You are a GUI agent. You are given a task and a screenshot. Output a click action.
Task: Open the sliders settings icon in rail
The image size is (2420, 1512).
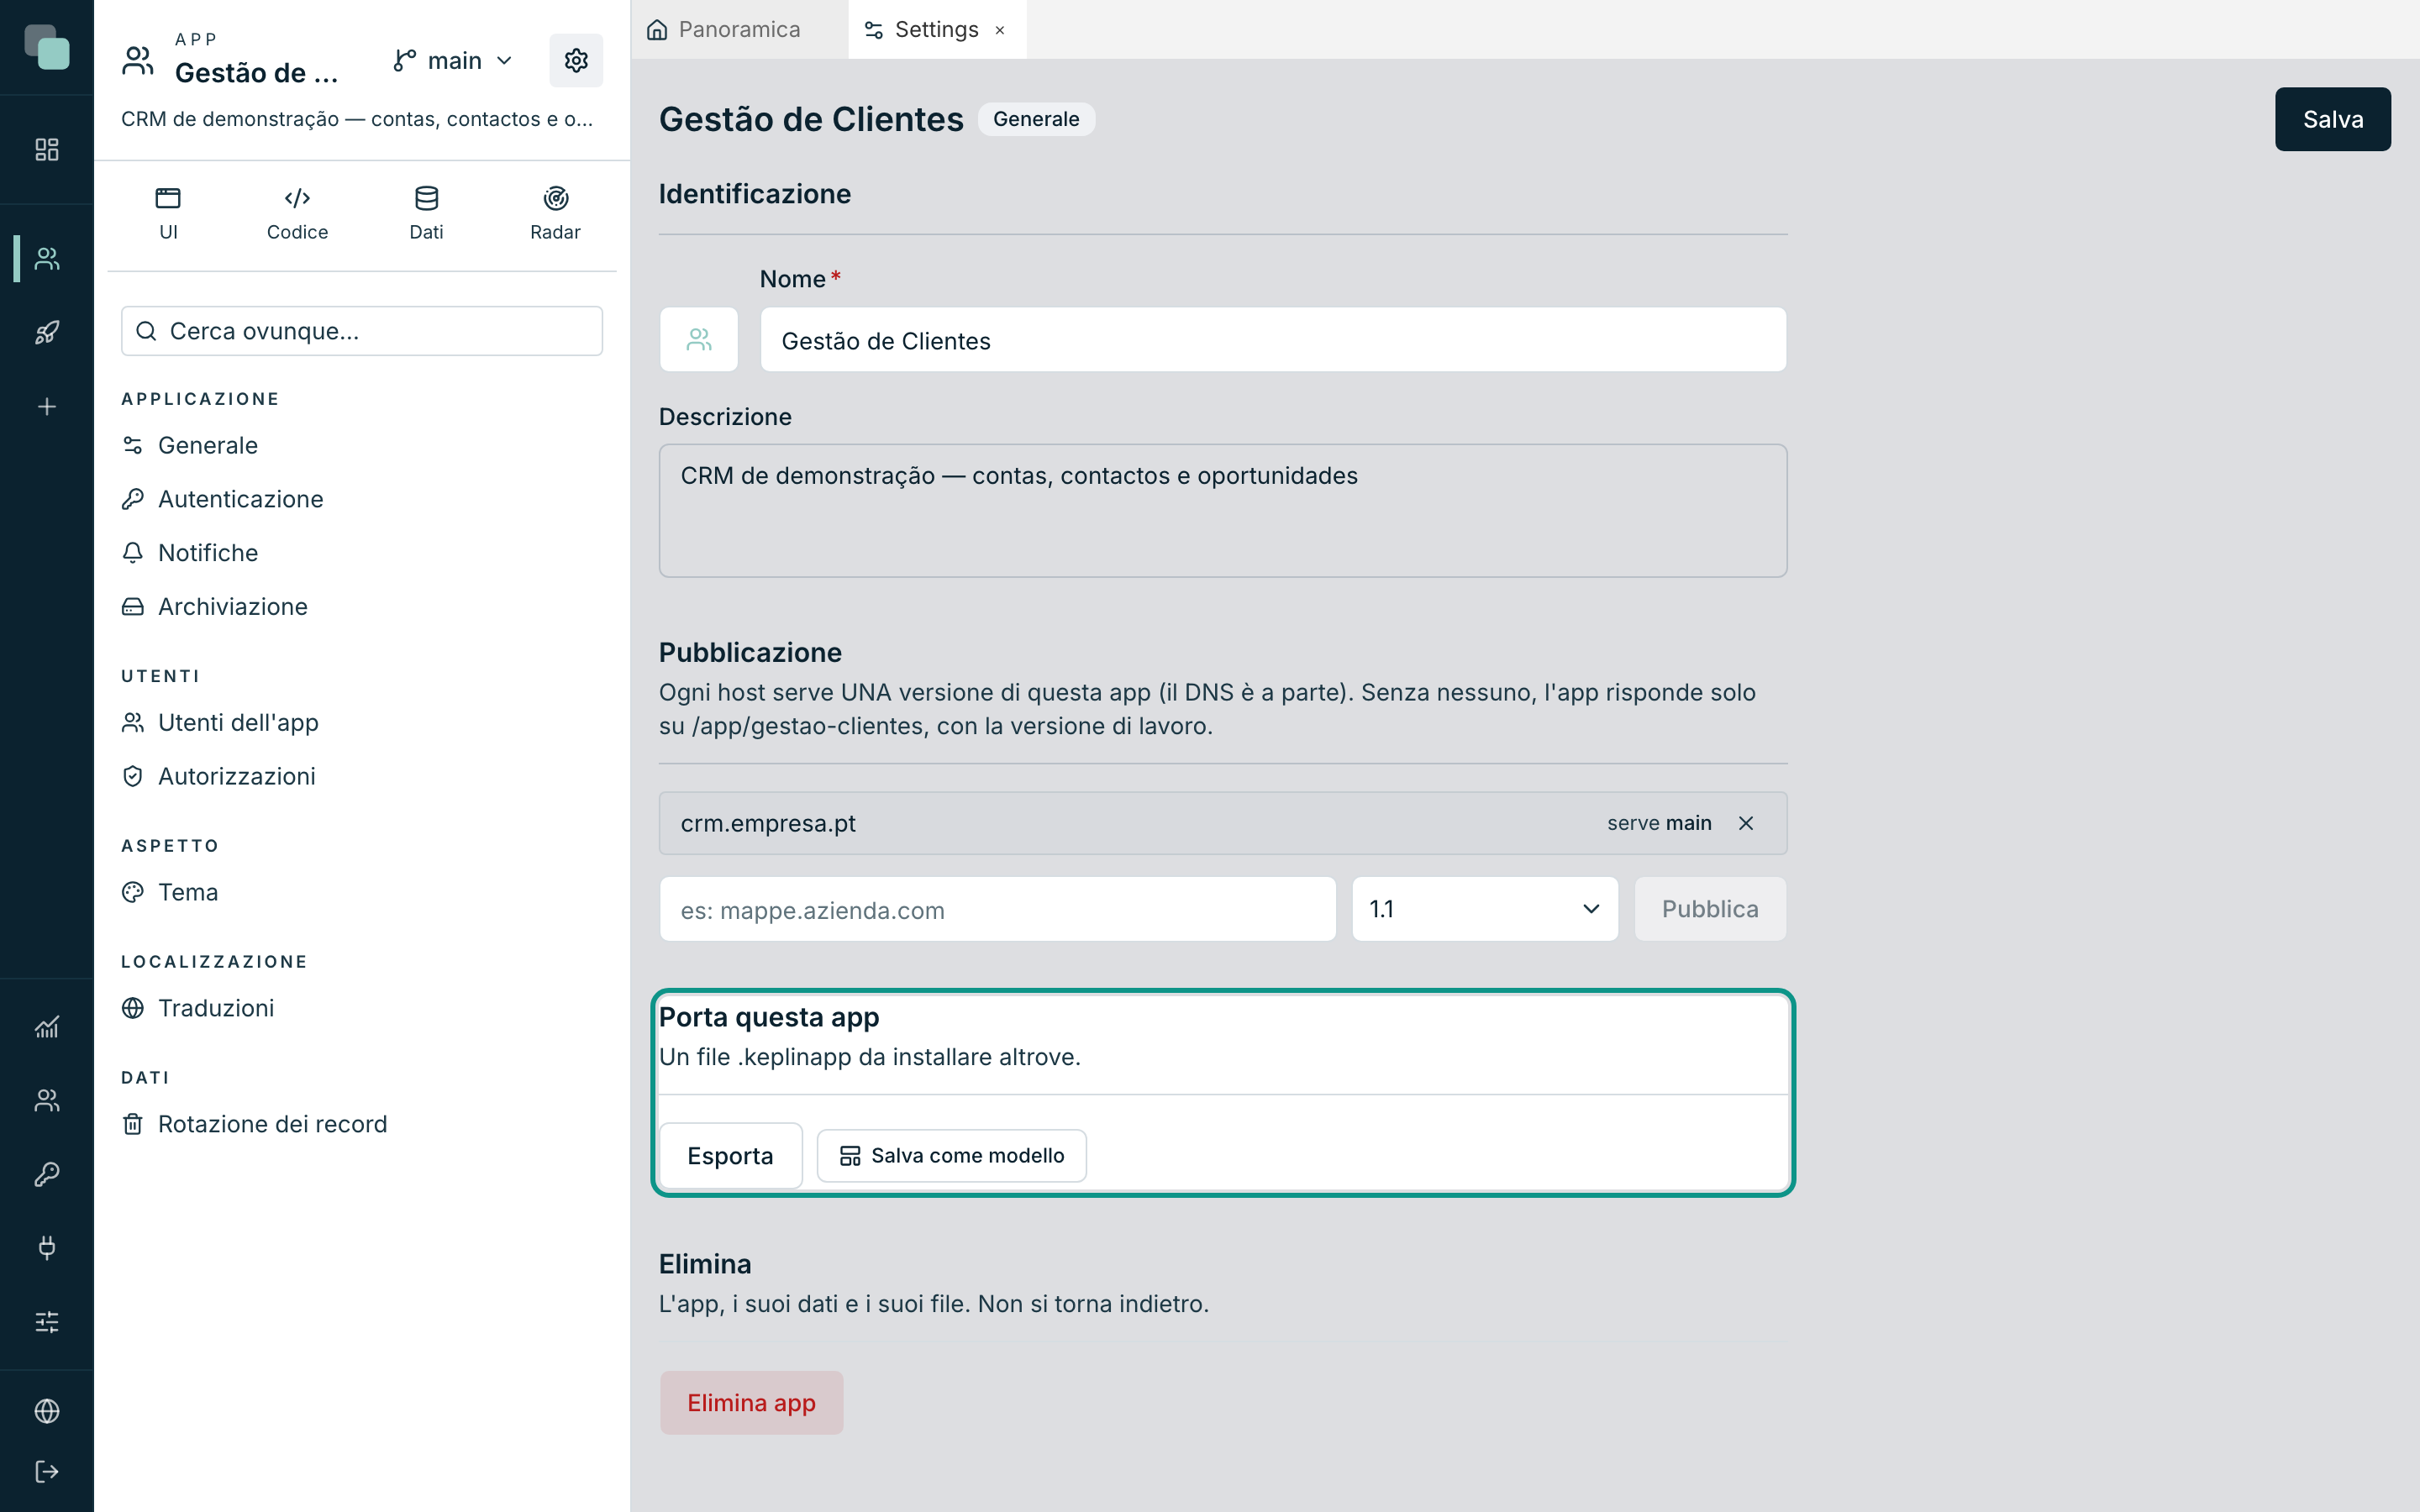tap(47, 1322)
